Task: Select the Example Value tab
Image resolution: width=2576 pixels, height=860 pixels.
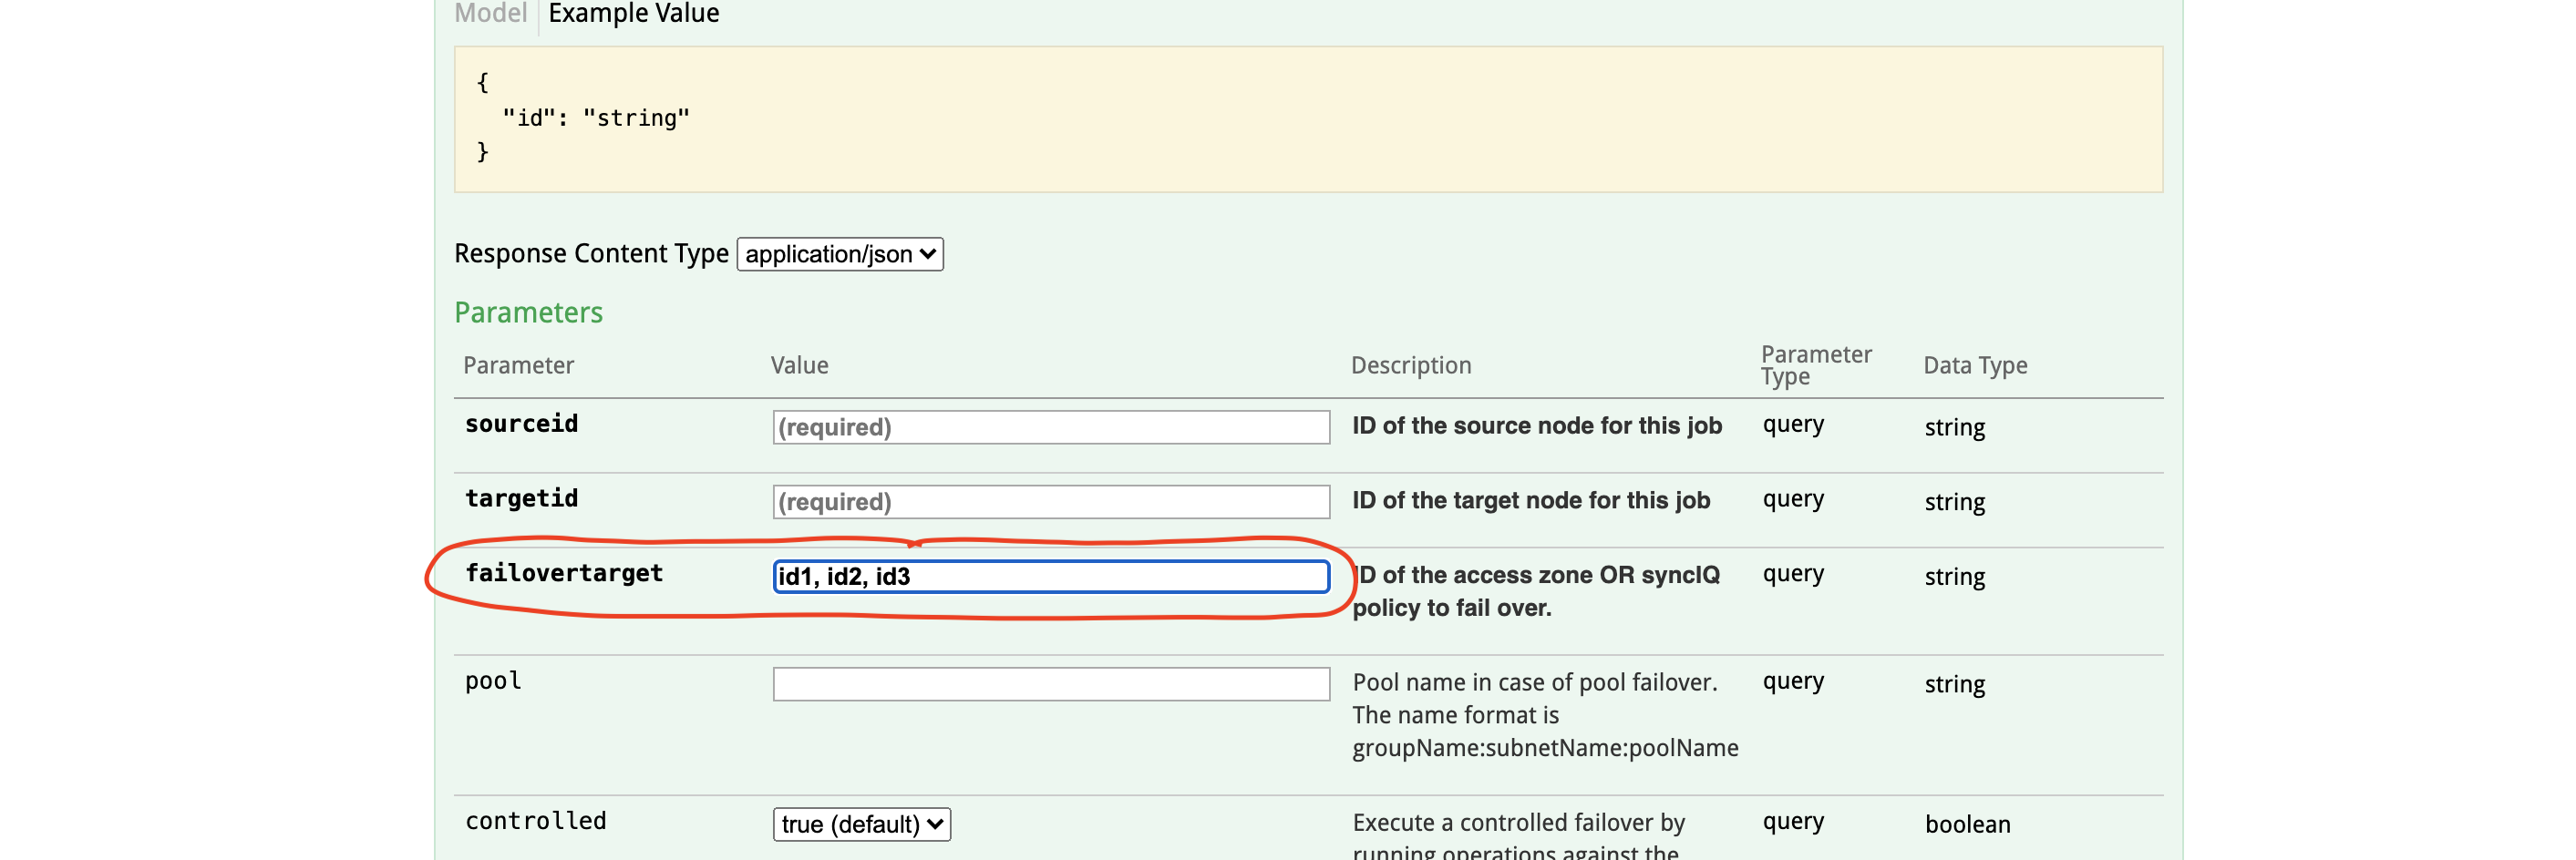Action: coord(633,14)
